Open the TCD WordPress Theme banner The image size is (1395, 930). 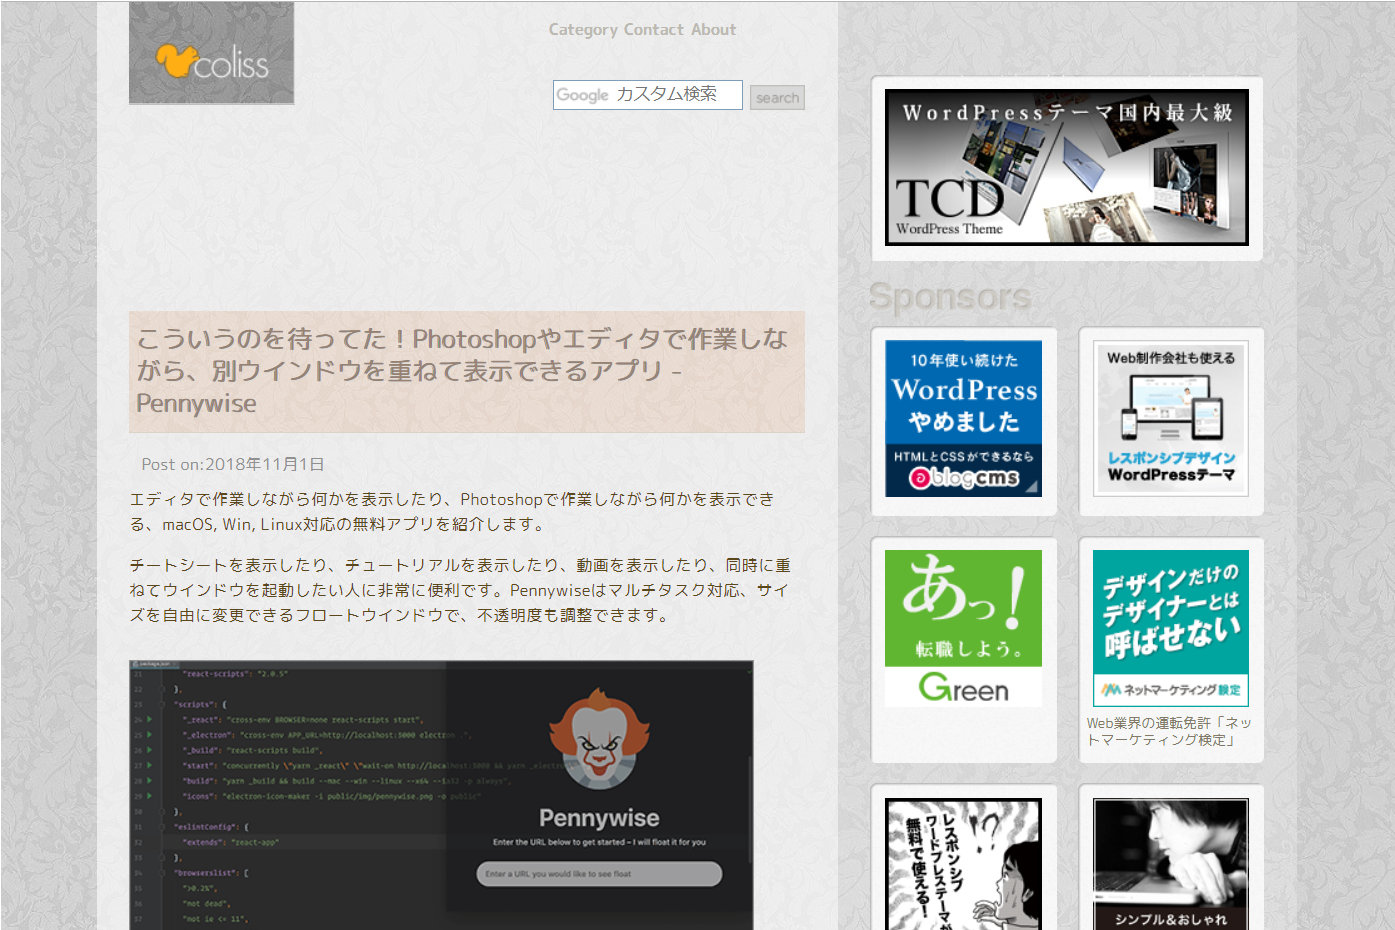pyautogui.click(x=1066, y=167)
